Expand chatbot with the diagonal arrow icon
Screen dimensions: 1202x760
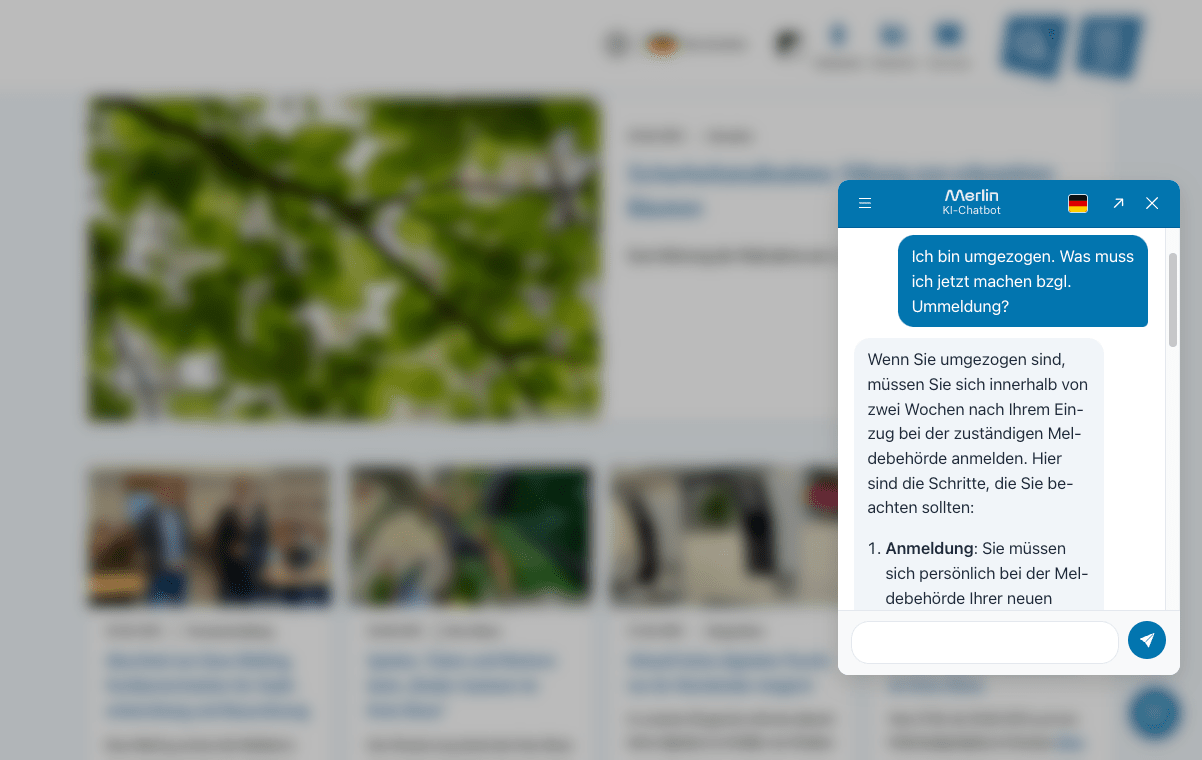tap(1118, 203)
